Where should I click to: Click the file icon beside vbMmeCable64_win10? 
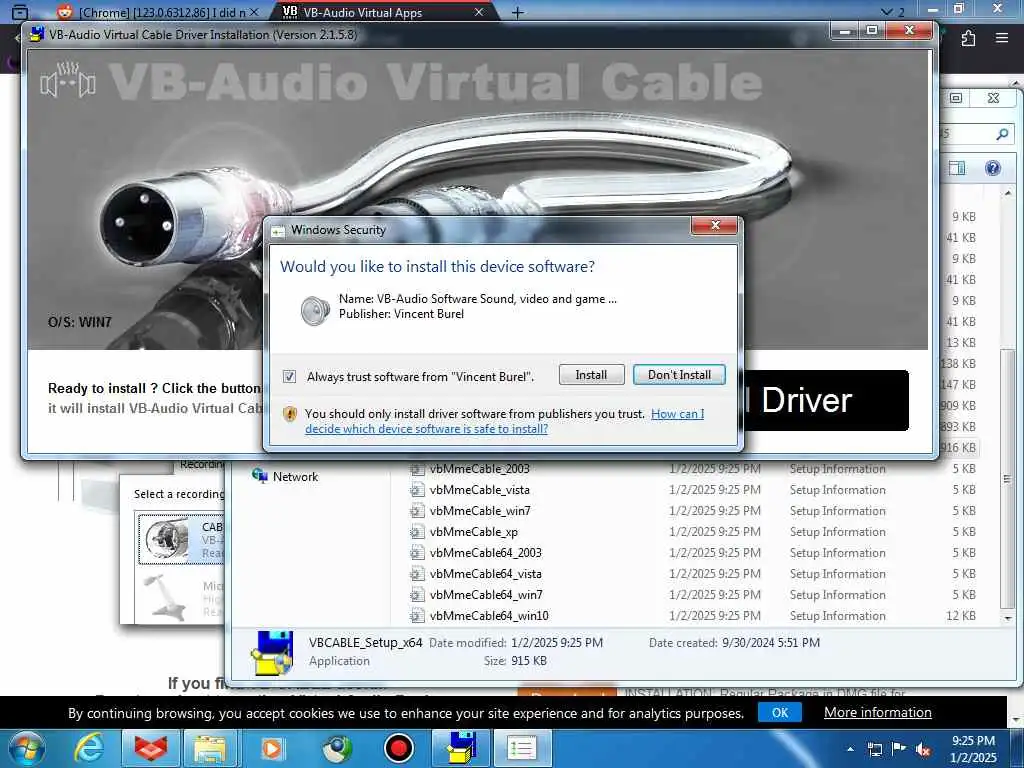pos(417,616)
